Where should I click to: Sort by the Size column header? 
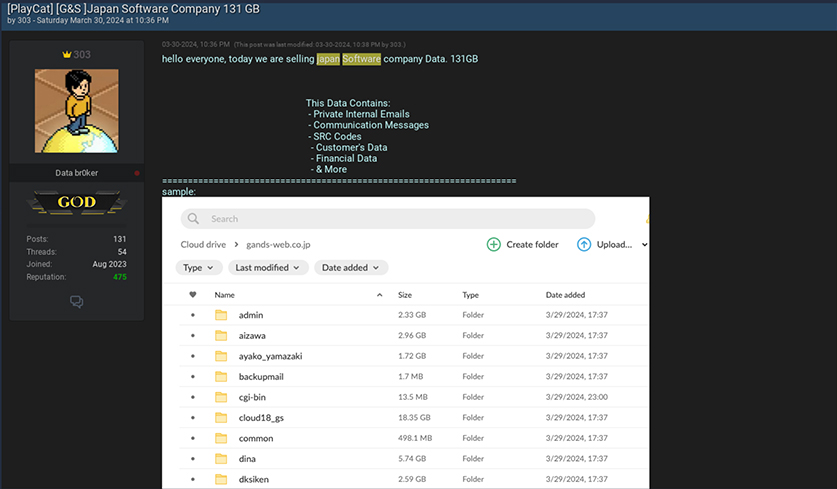[x=405, y=295]
